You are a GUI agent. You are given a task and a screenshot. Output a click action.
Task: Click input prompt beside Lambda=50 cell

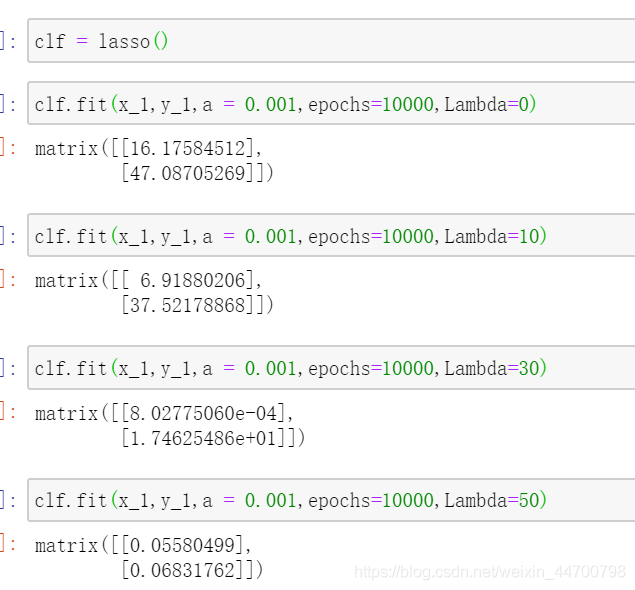tap(8, 501)
